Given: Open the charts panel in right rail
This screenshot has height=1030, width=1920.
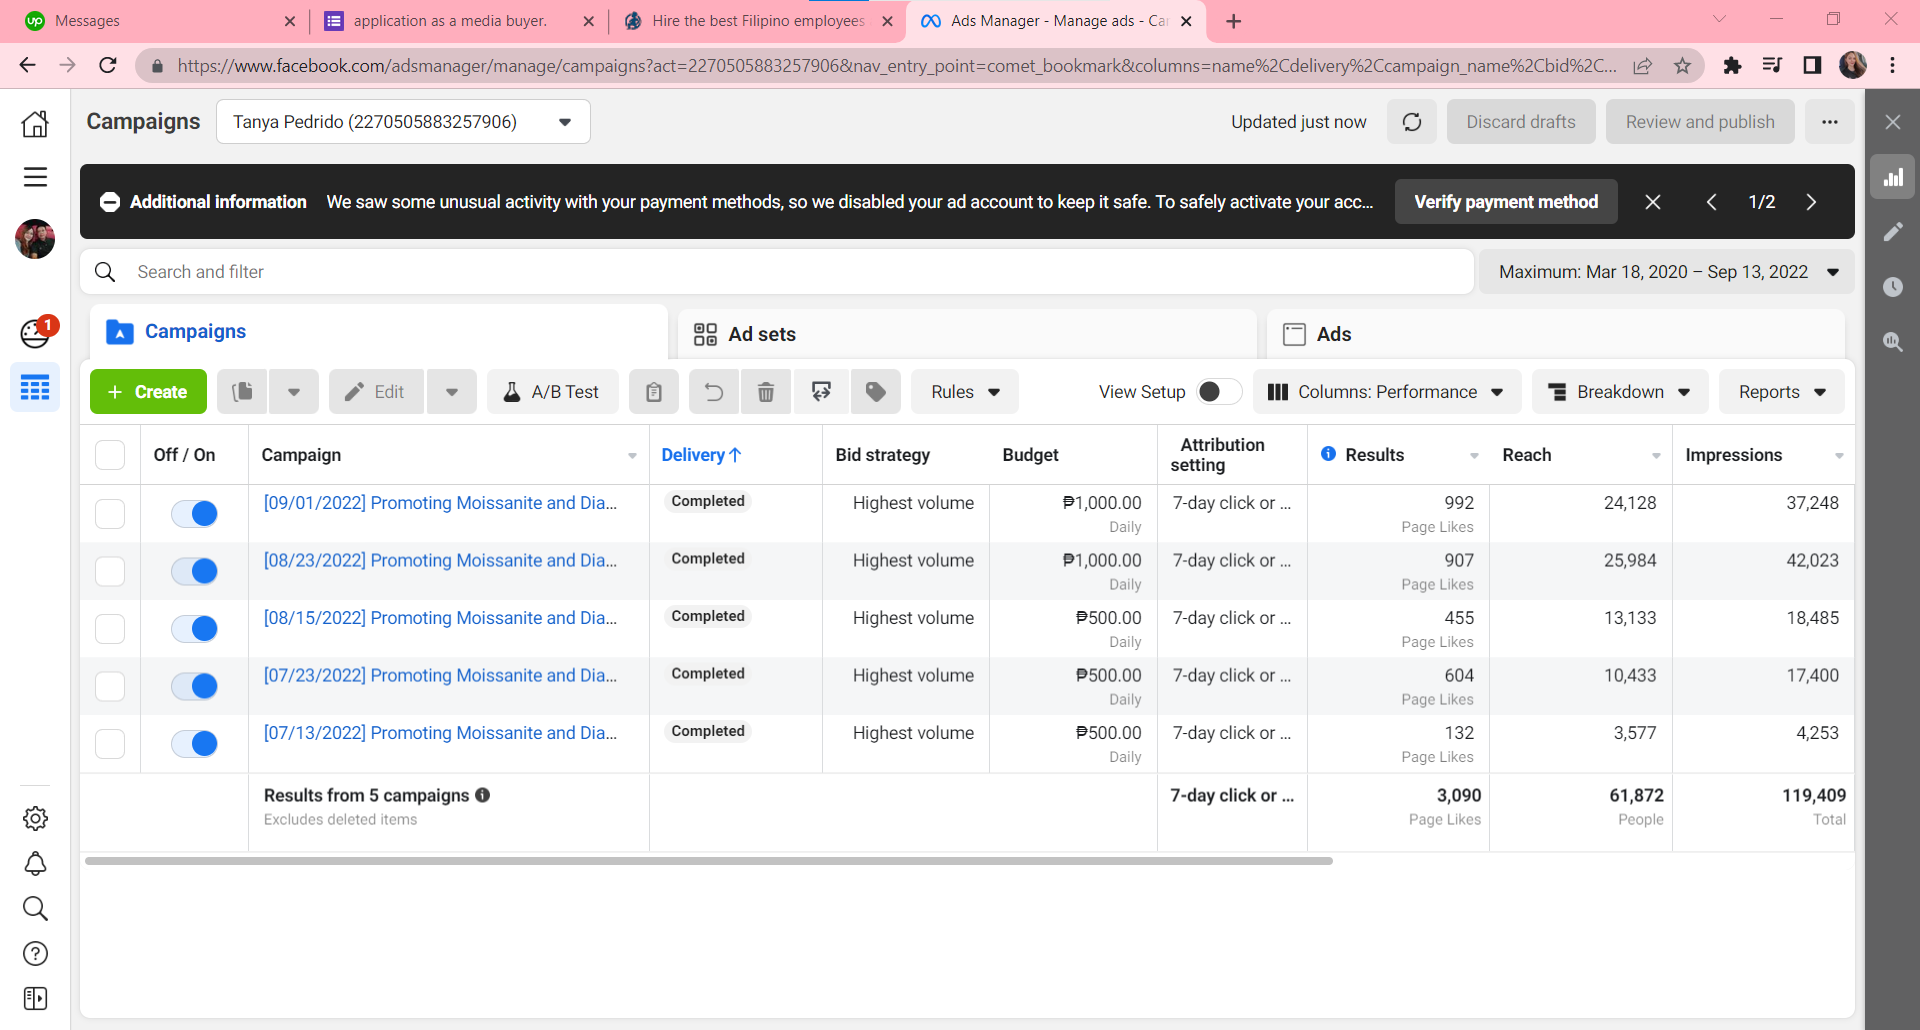Looking at the screenshot, I should (x=1893, y=178).
